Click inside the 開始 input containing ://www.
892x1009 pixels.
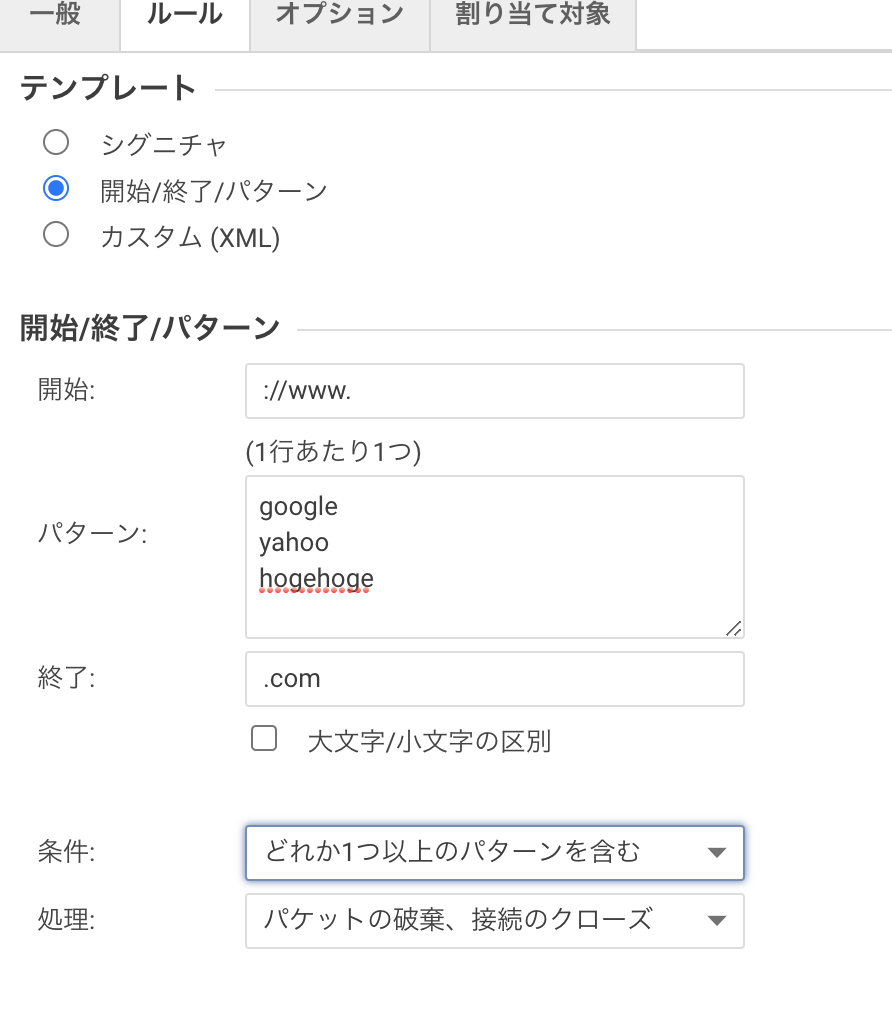(x=495, y=392)
